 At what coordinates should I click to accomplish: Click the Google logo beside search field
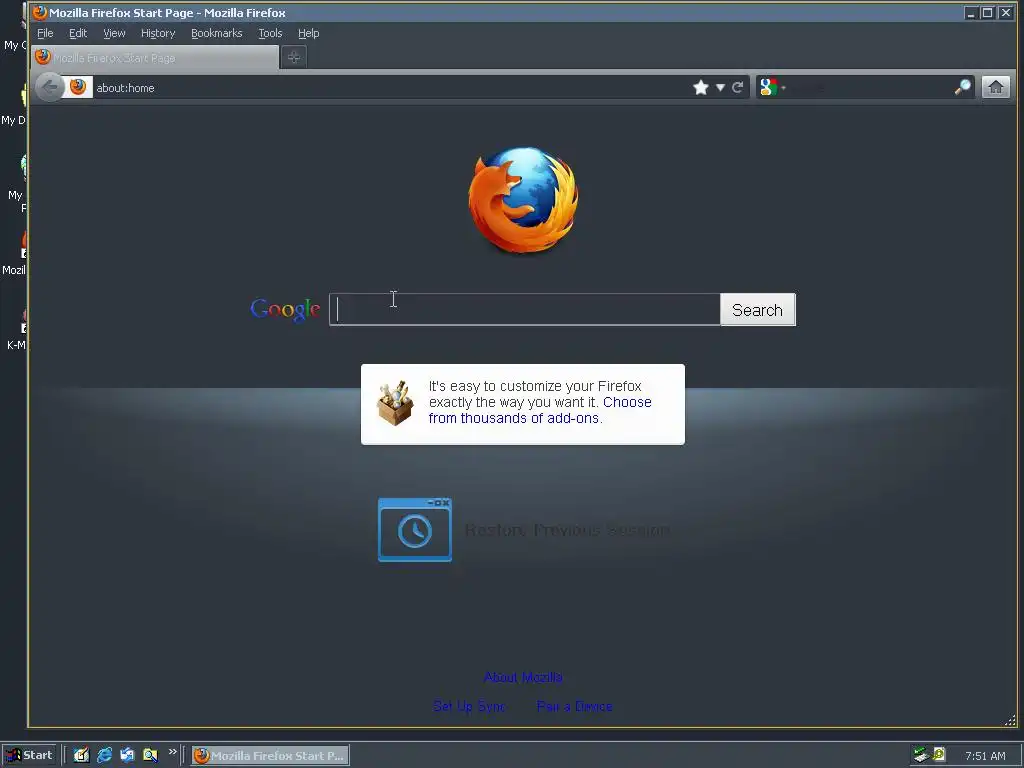tap(285, 310)
